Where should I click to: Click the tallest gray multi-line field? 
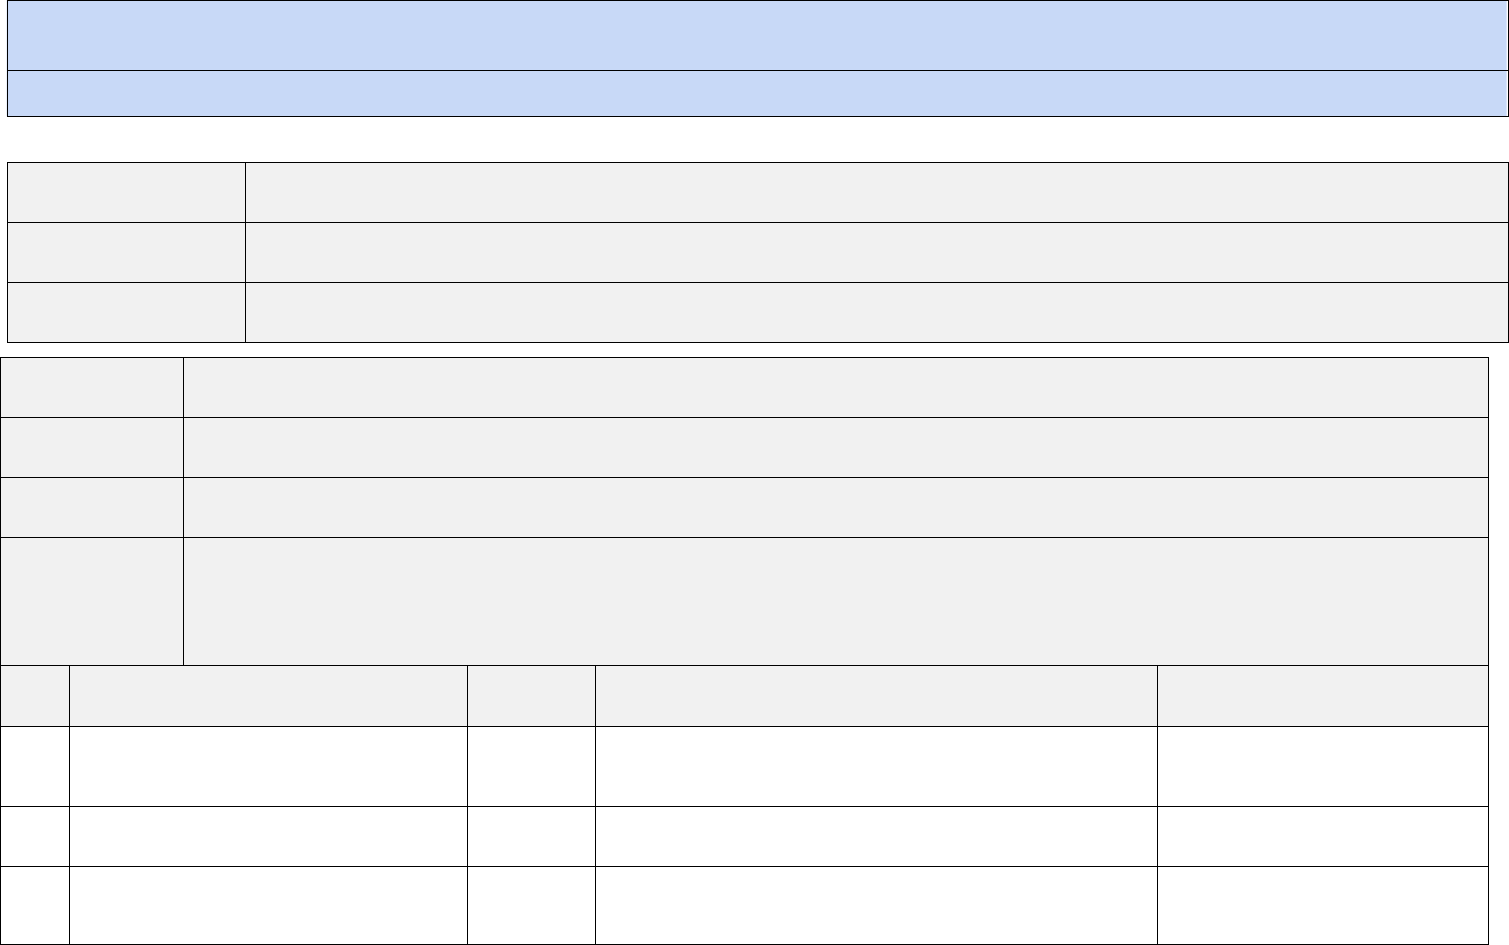click(x=836, y=601)
